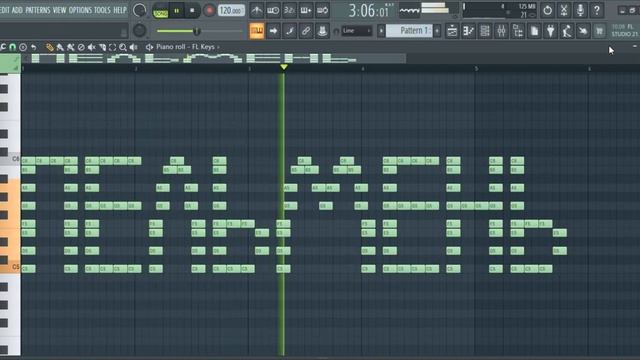Click the oscilloscope waveform display
The image size is (640, 360).
point(409,11)
